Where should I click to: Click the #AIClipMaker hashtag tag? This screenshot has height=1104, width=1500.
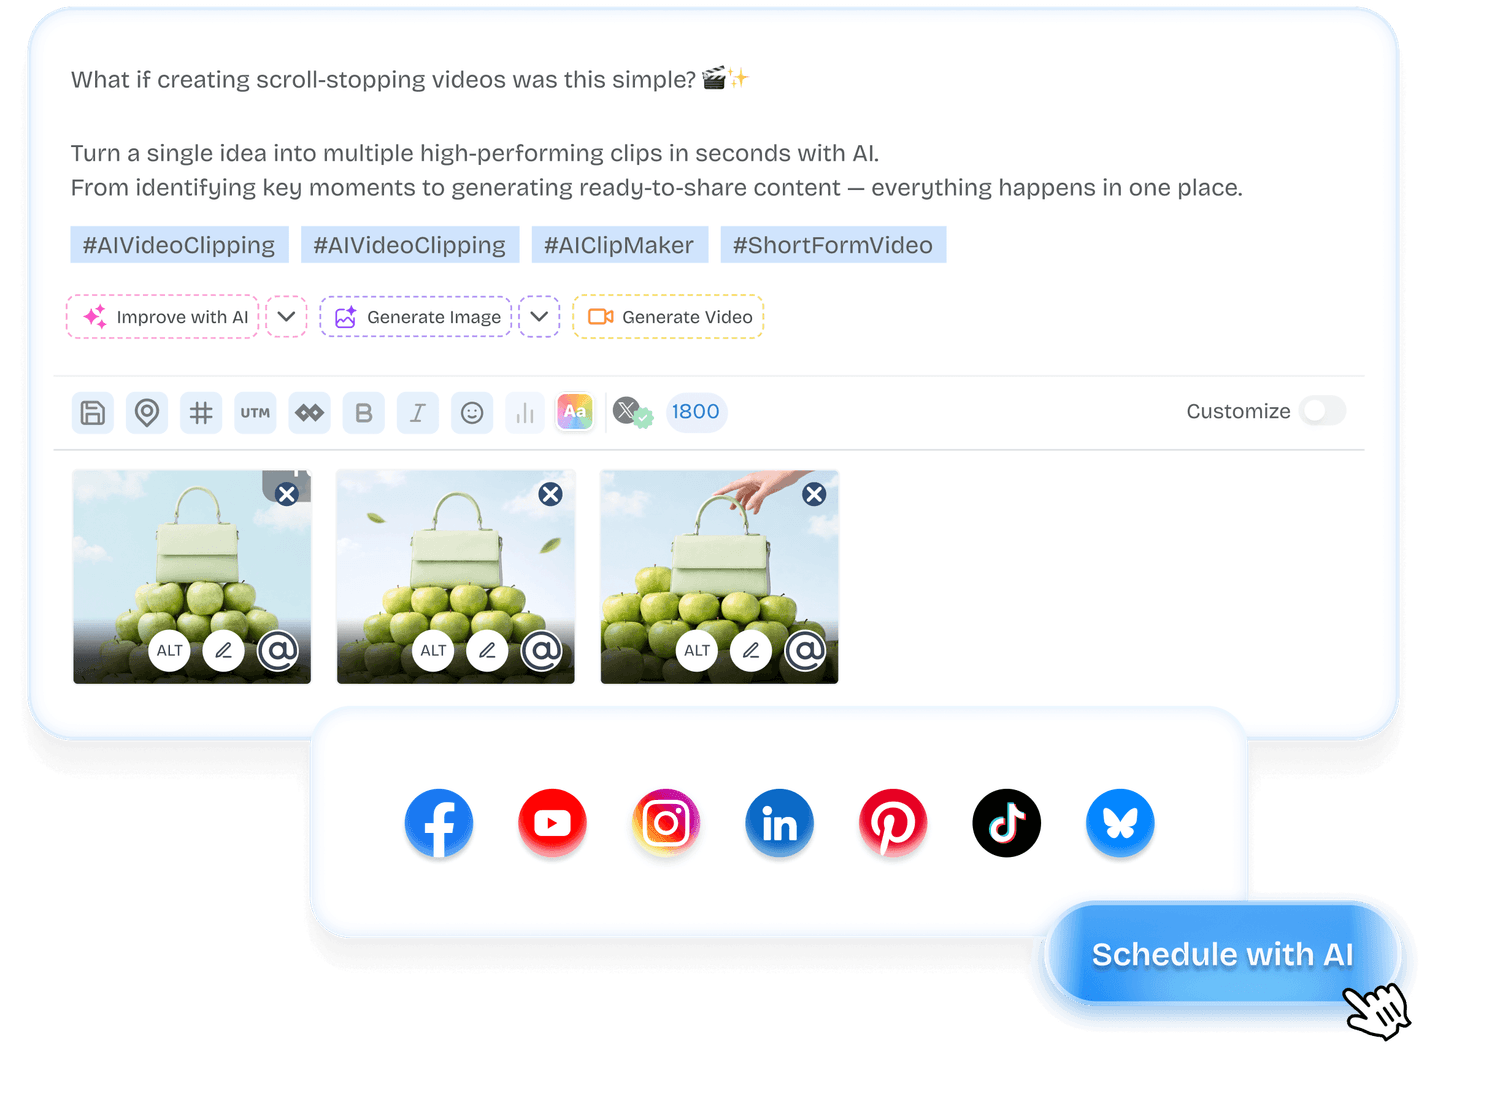click(619, 245)
